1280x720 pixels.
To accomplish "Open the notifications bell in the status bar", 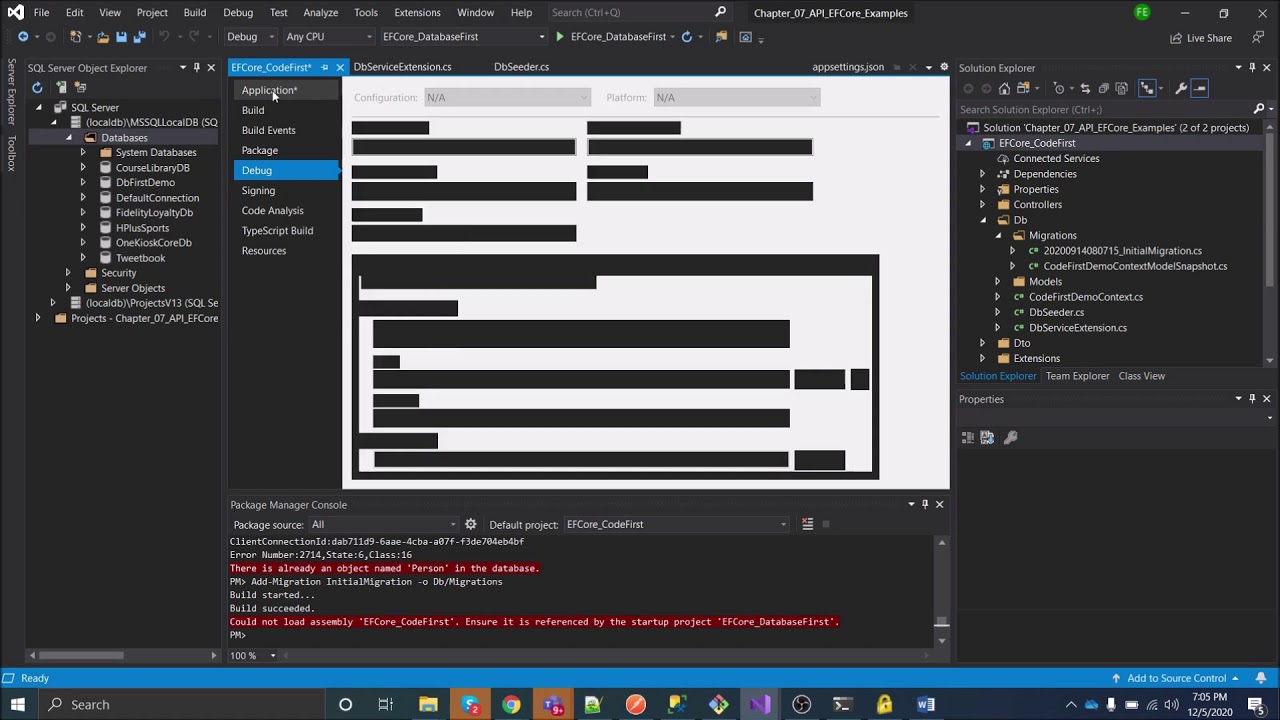I will coord(1260,678).
